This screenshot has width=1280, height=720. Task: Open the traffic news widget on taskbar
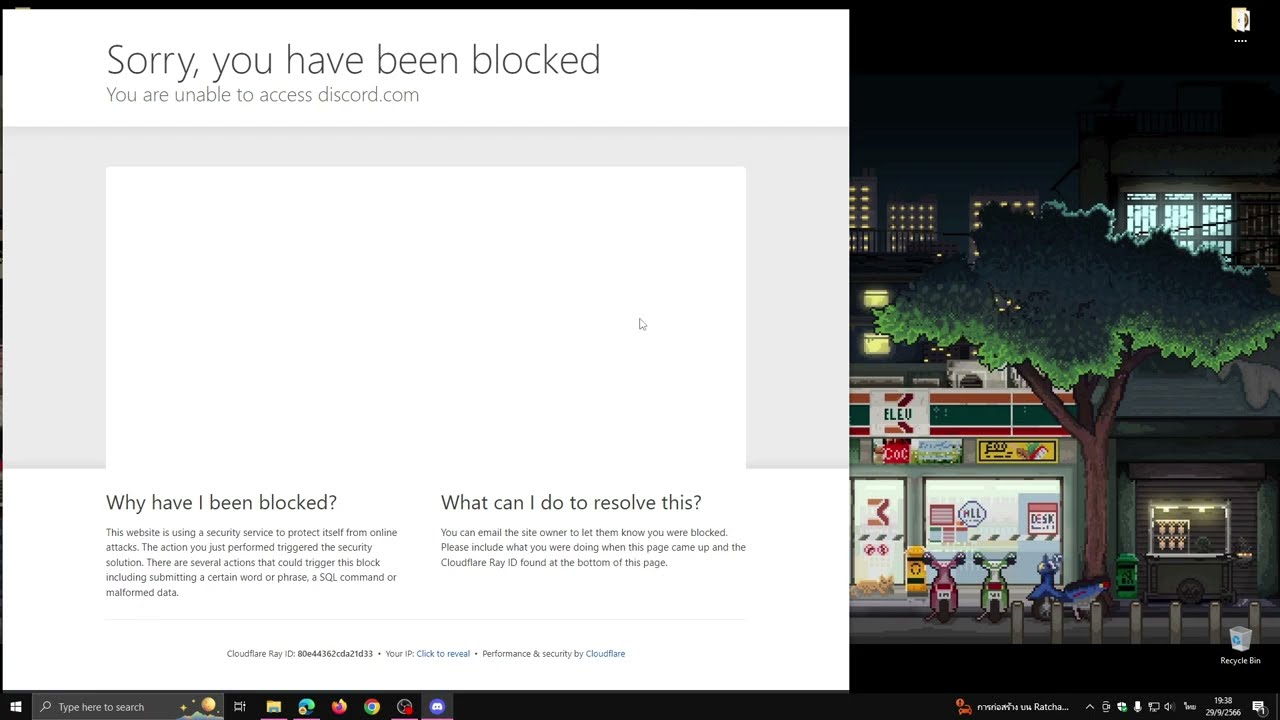click(1012, 707)
